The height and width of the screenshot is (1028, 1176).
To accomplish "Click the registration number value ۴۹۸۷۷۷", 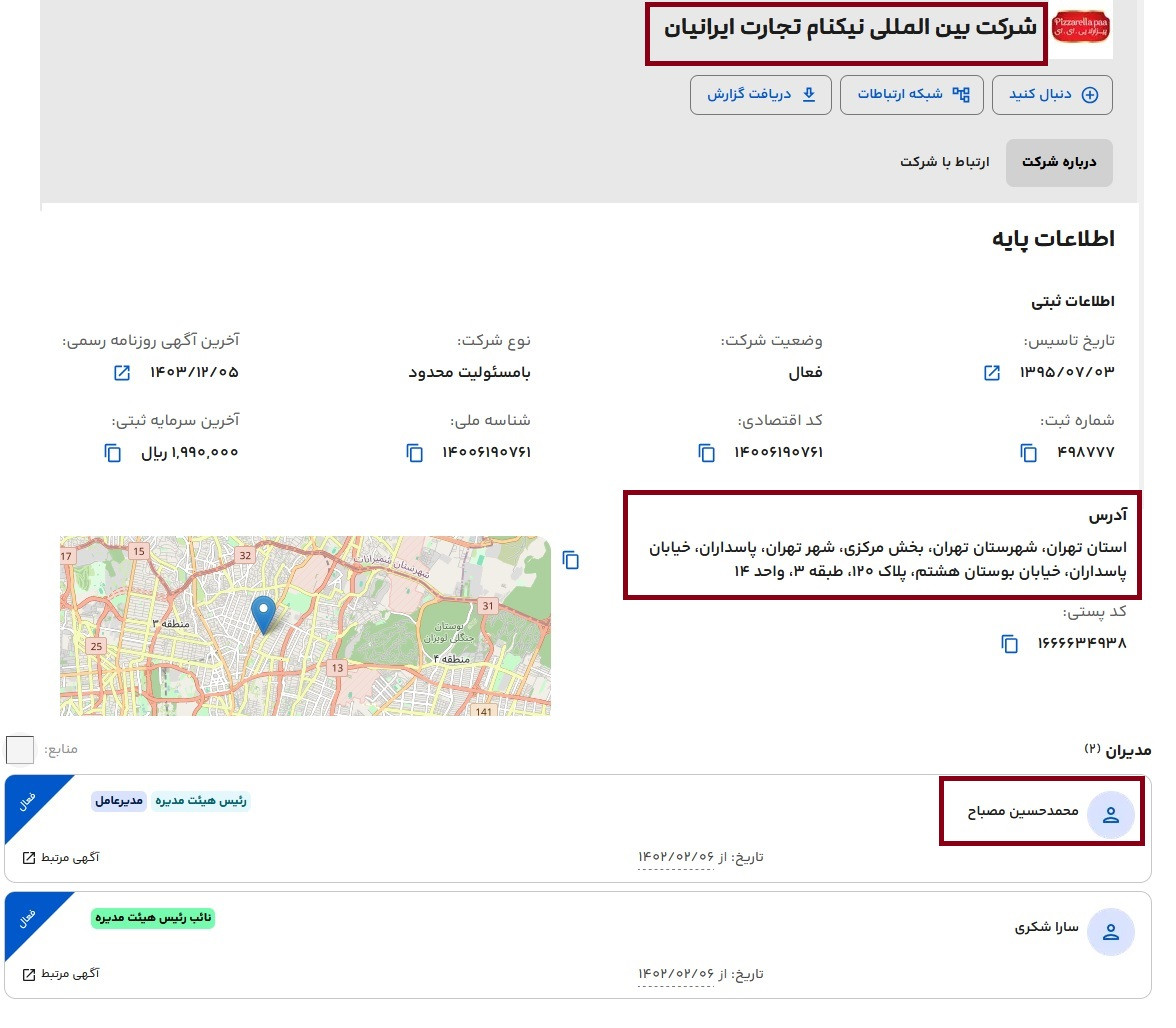I will (x=1085, y=453).
